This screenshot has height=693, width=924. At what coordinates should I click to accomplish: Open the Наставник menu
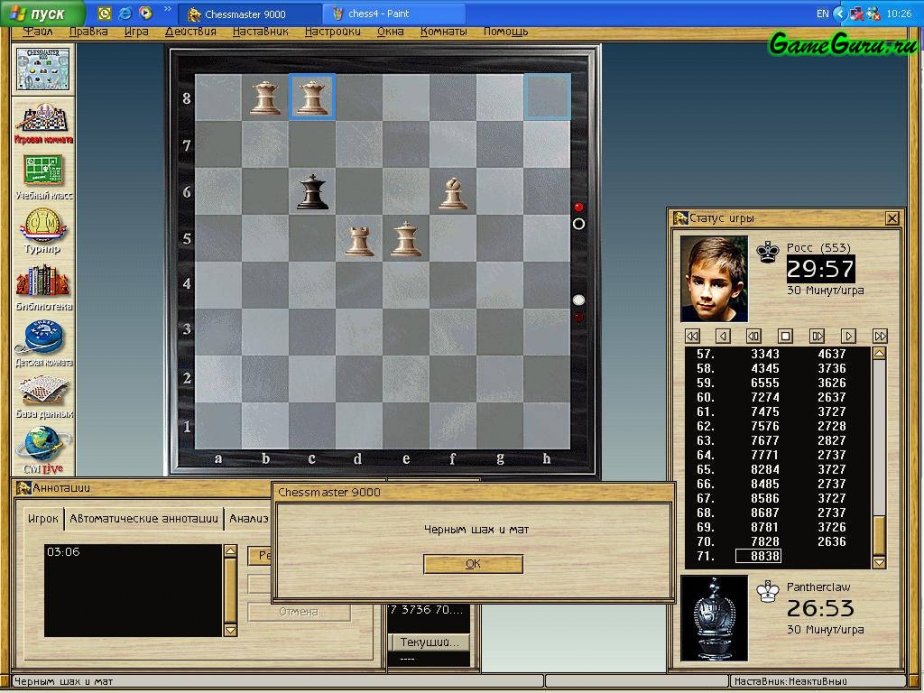(260, 31)
